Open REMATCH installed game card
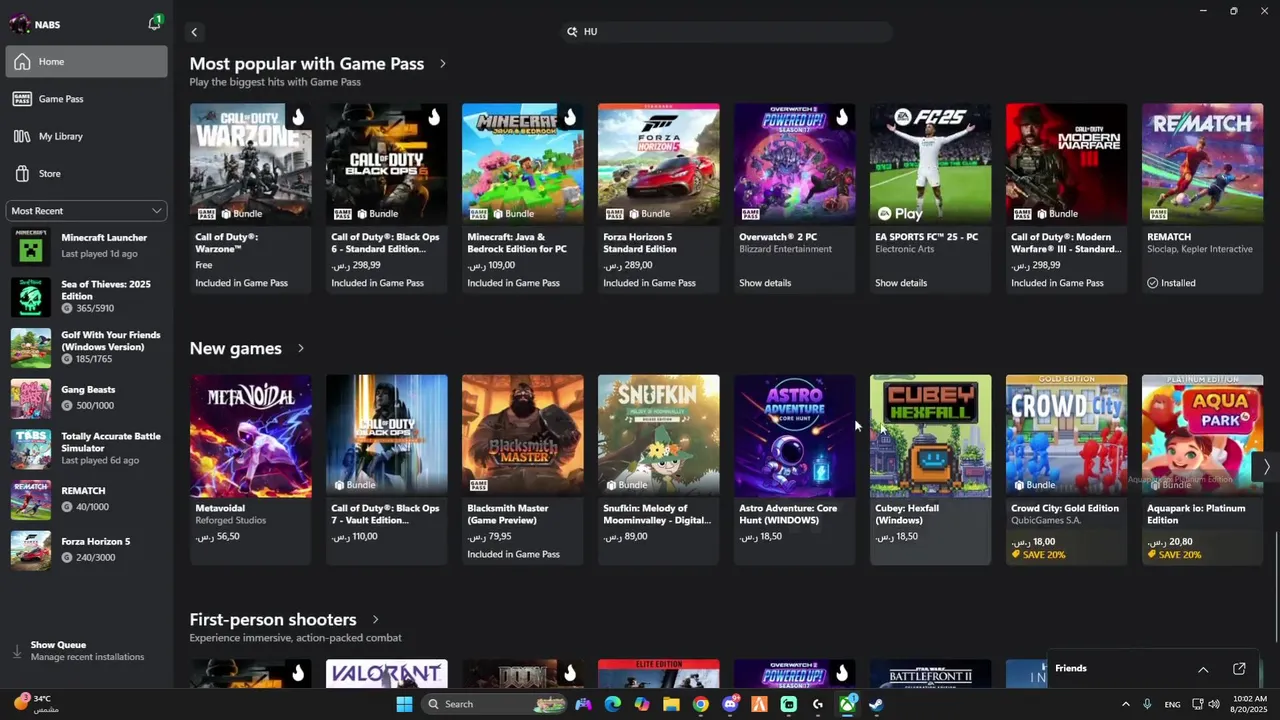Viewport: 1280px width, 720px height. (1203, 198)
